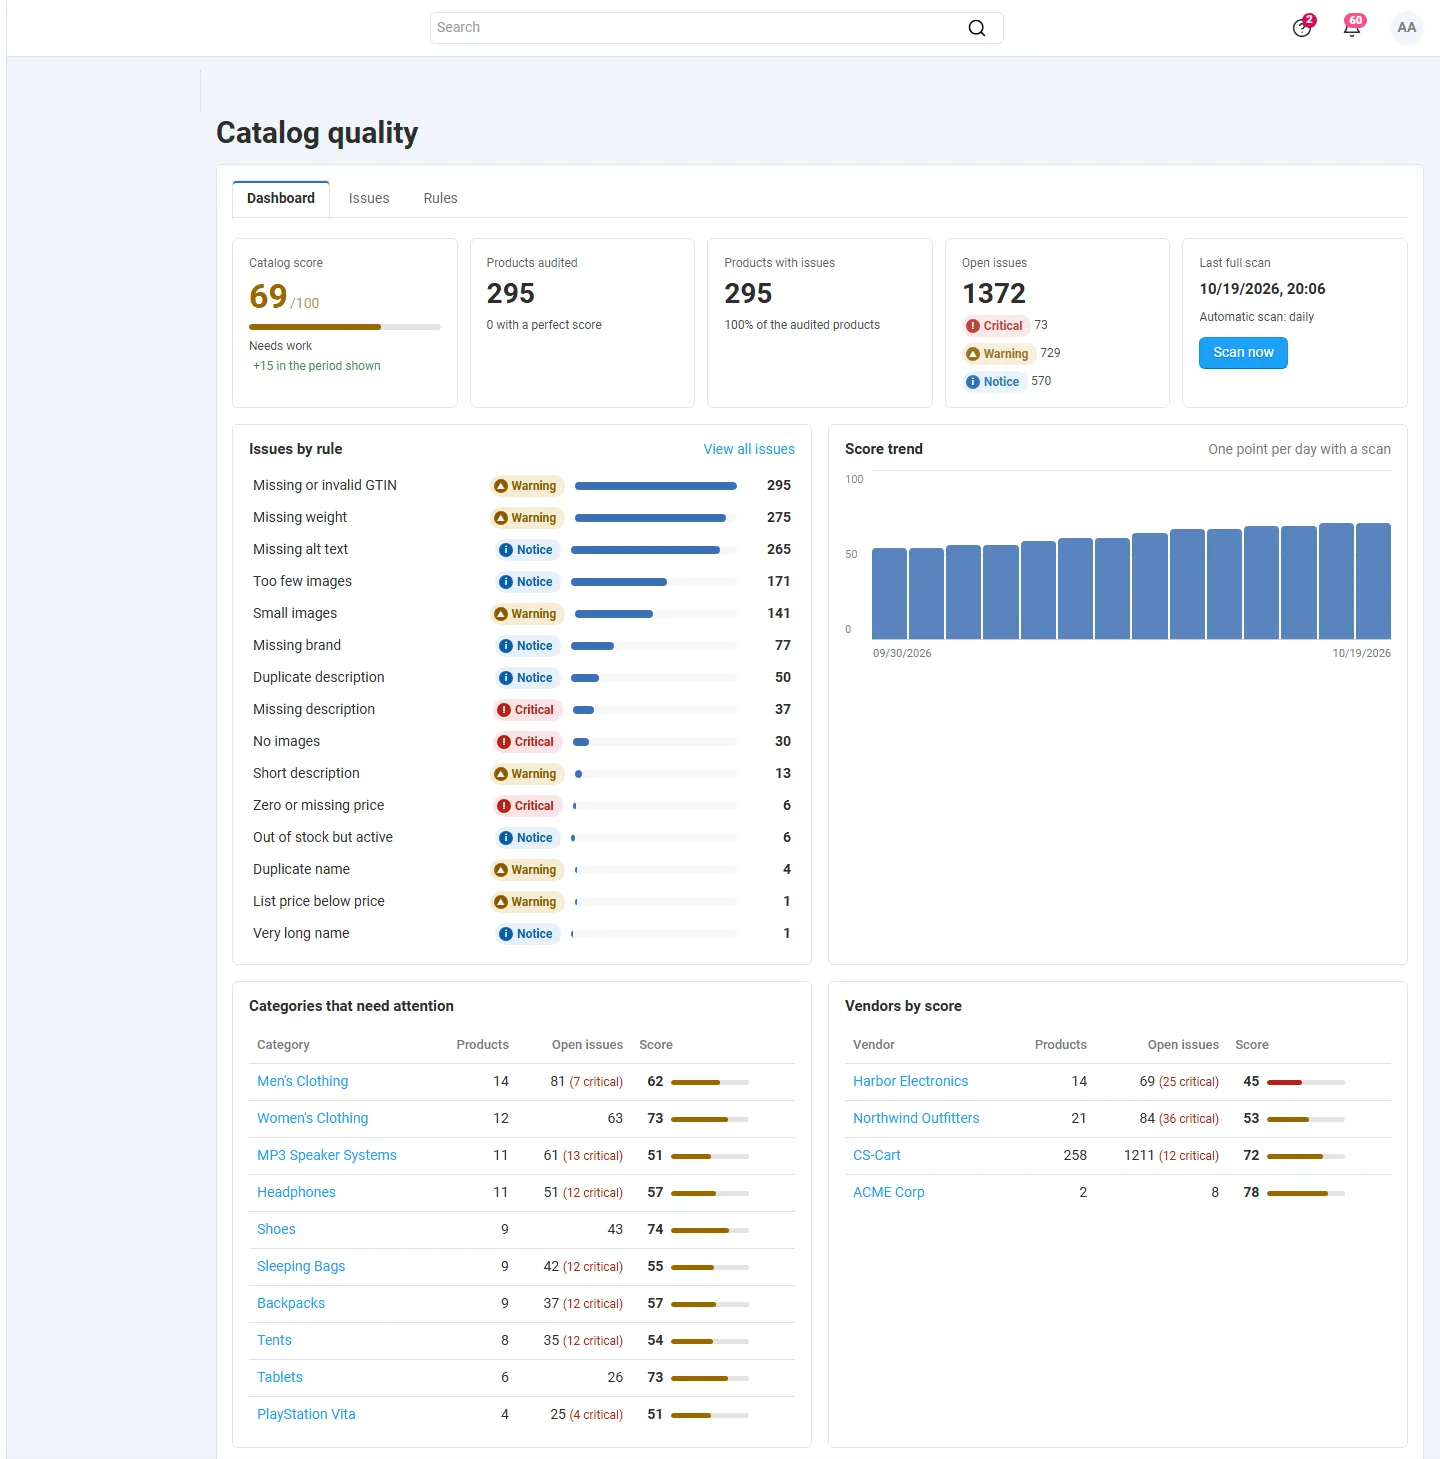Open the CS-Cart vendor link
The width and height of the screenshot is (1440, 1459).
[876, 1156]
